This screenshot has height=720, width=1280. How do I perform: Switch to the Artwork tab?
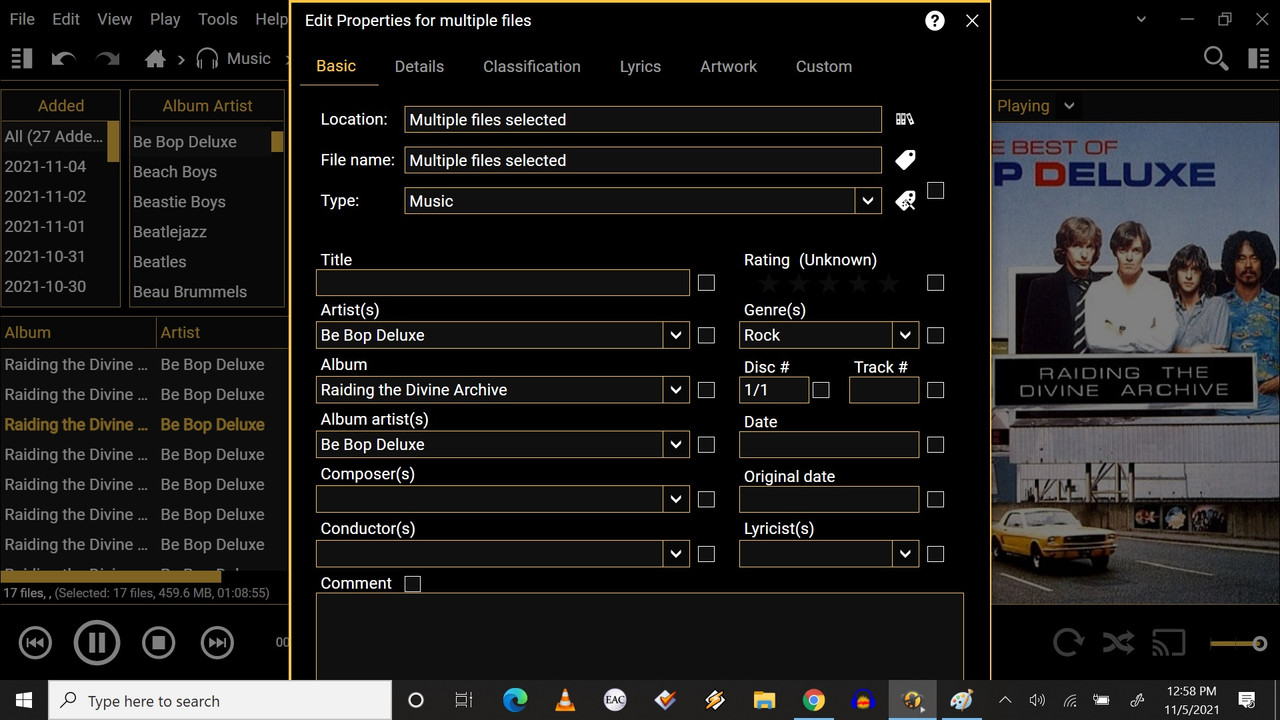click(x=728, y=66)
